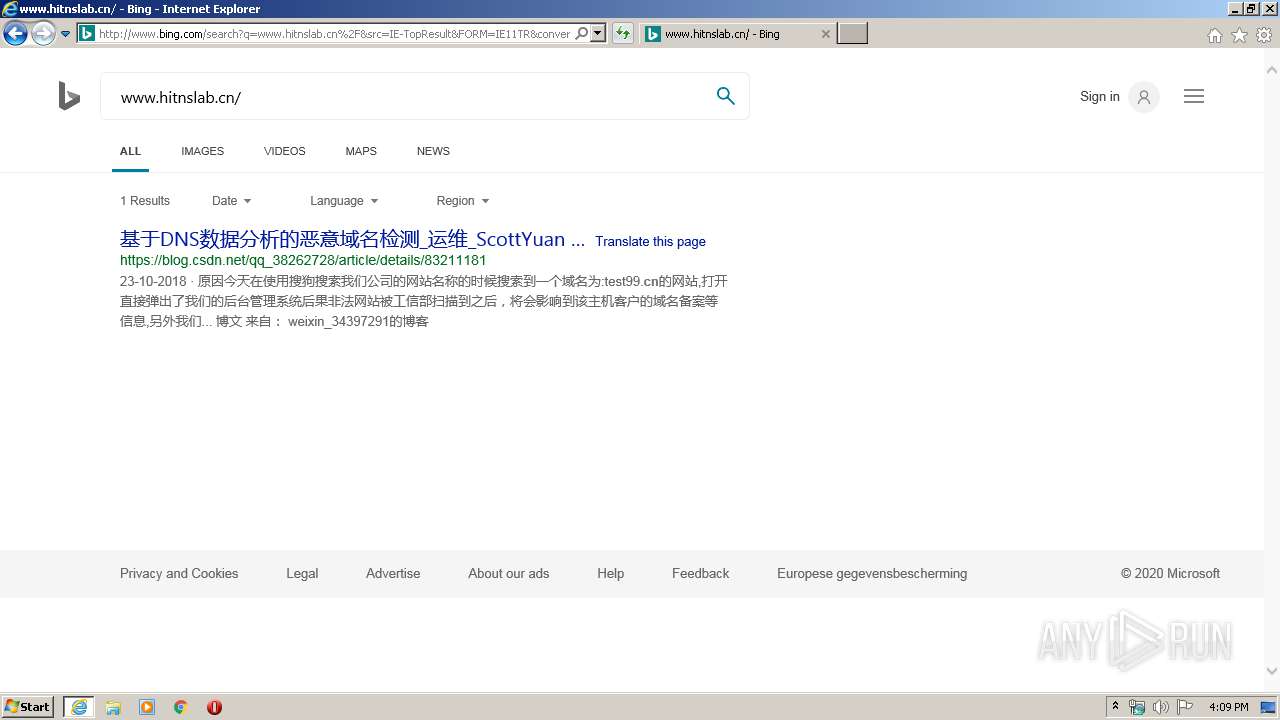Open Privacy and Cookies footer link
Screen dimensions: 1280x720
179,574
